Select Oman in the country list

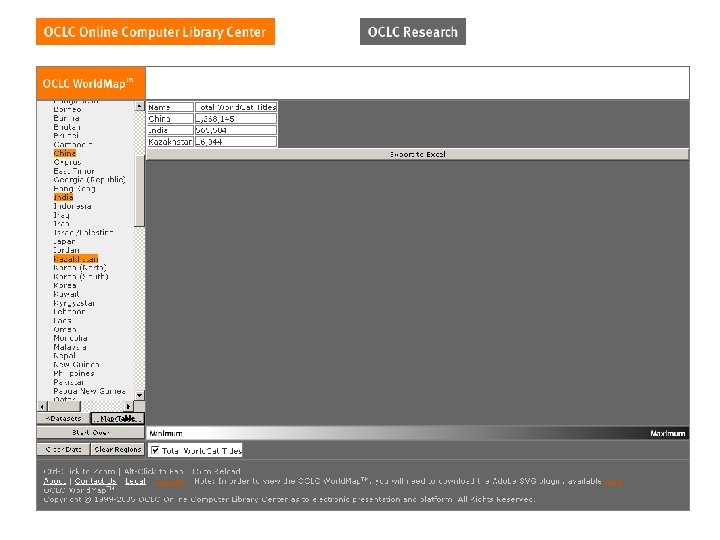click(x=65, y=329)
